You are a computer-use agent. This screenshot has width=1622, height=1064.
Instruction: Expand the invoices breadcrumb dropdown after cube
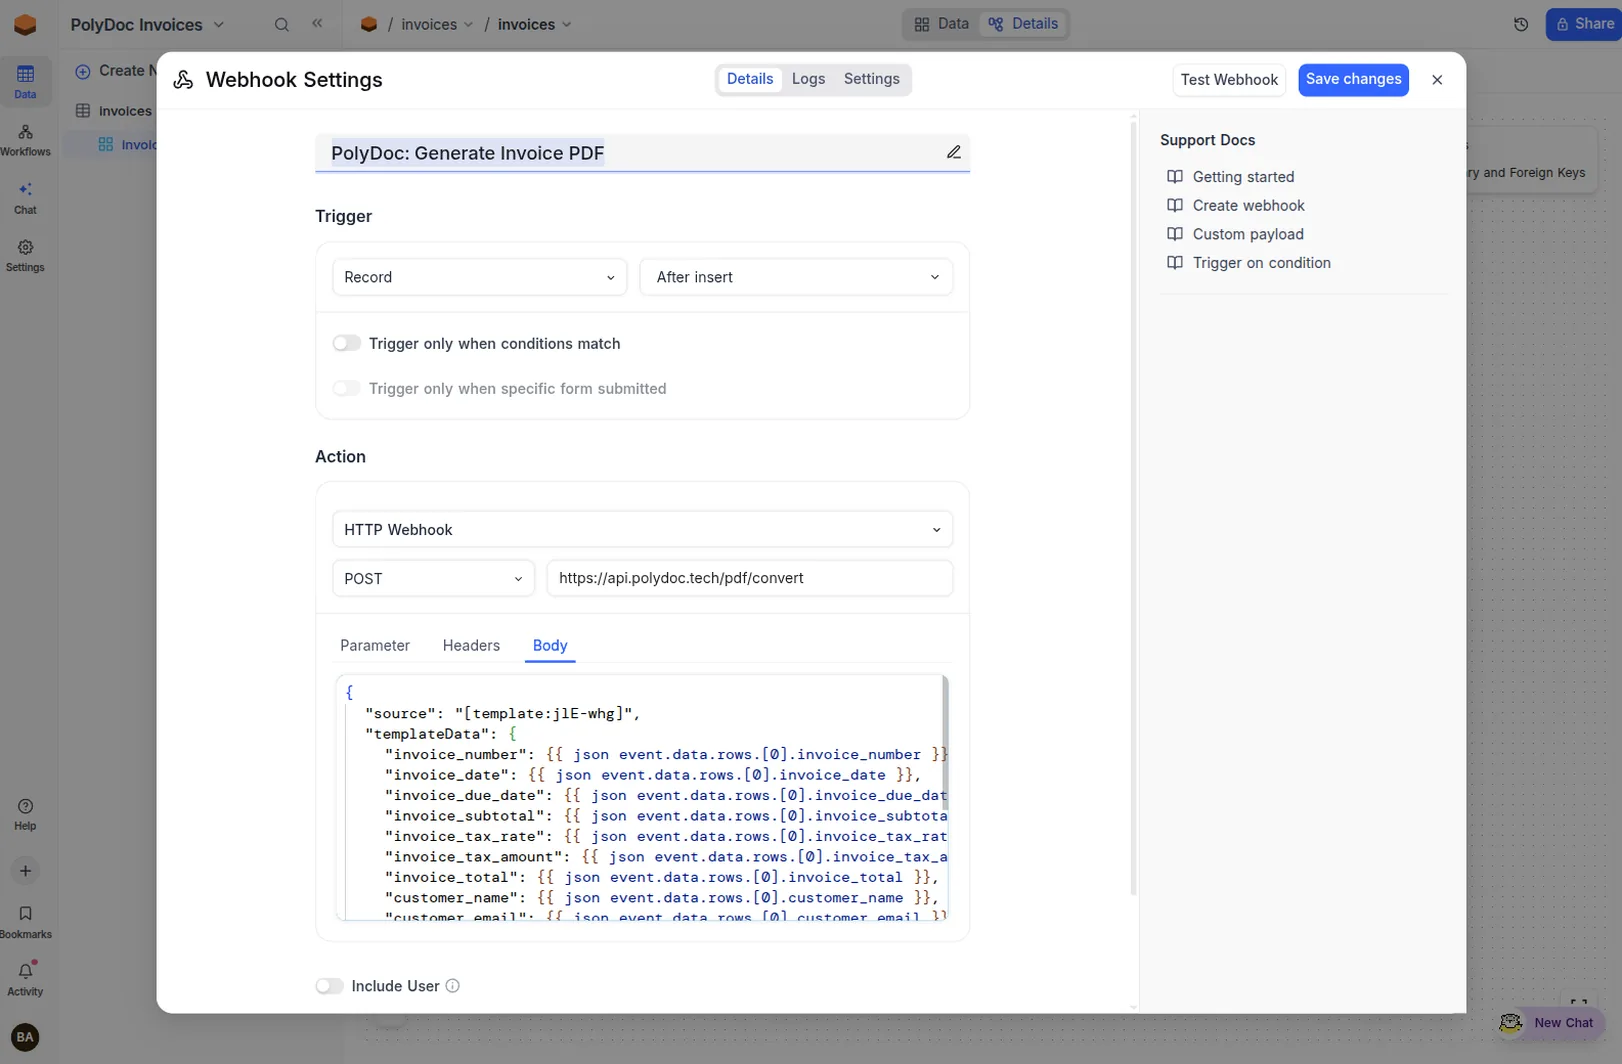pos(437,24)
